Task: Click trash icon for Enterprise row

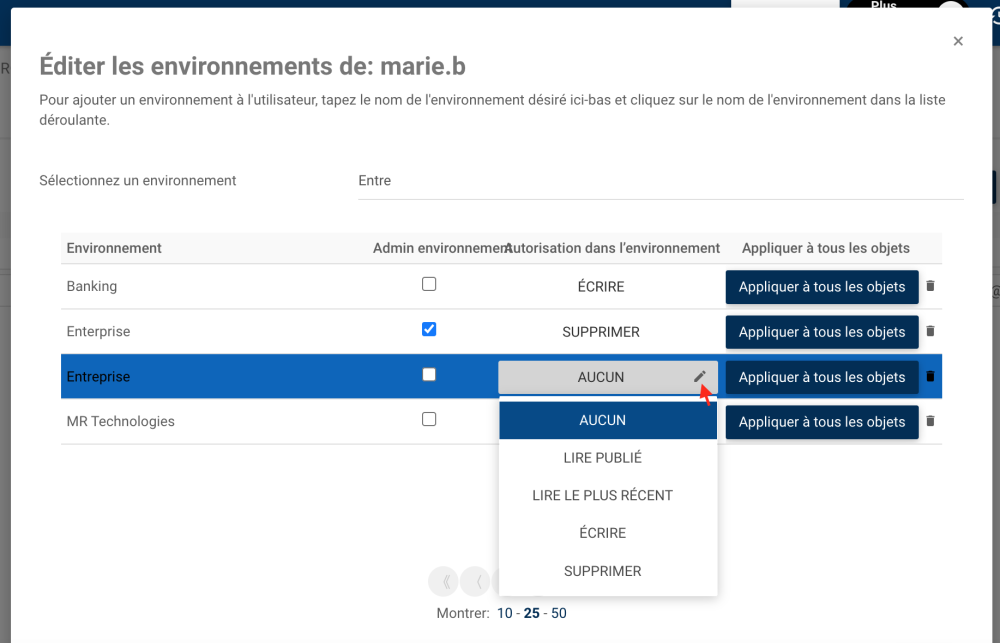Action: click(930, 331)
